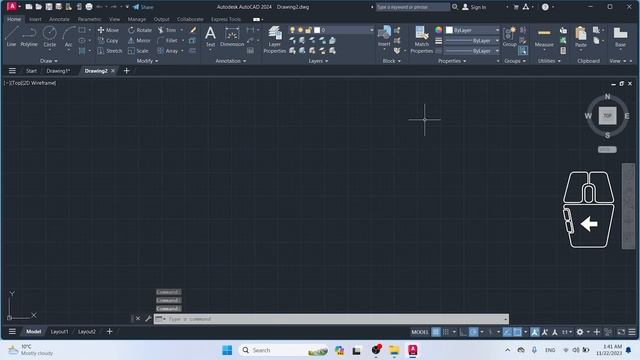Open Layer Properties manager
The width and height of the screenshot is (640, 360).
[274, 40]
